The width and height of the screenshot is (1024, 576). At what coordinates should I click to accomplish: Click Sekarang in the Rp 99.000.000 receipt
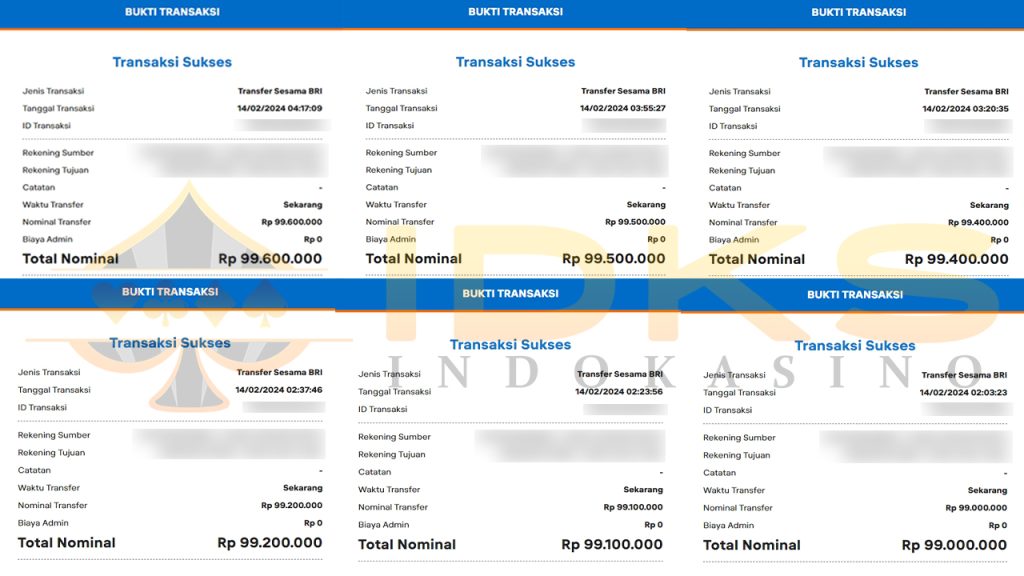click(x=987, y=490)
